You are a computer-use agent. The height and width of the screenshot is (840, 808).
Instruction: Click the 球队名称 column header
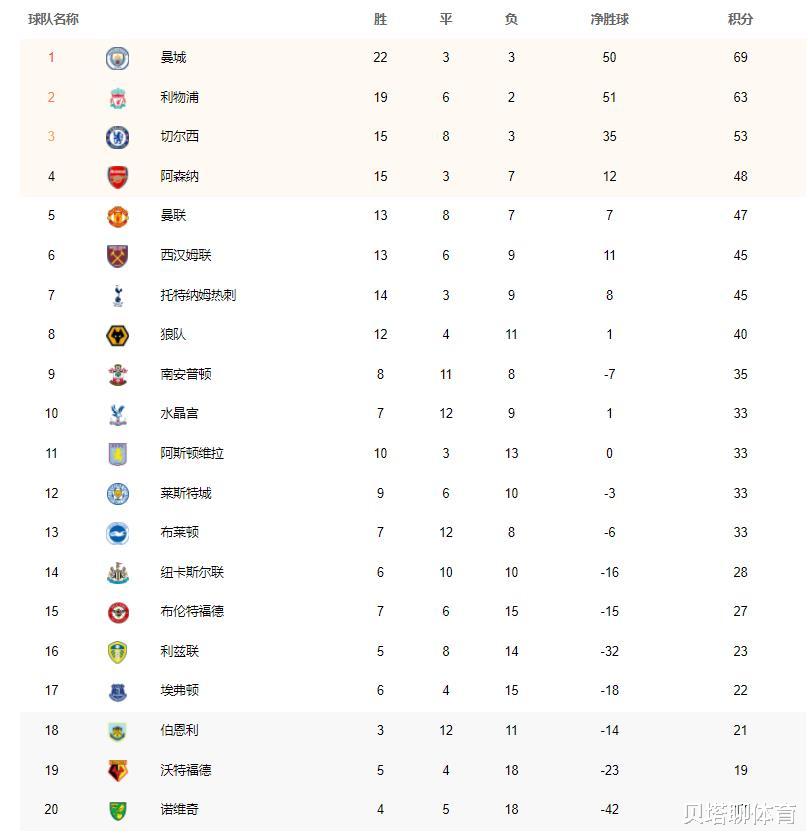53,19
